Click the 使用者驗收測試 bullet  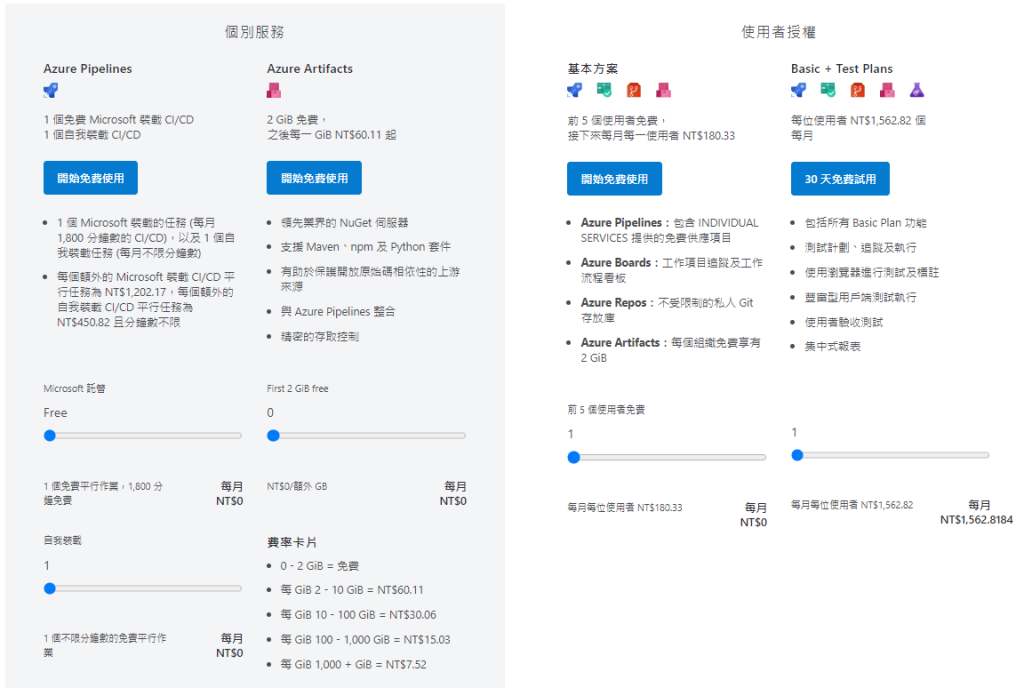844,322
